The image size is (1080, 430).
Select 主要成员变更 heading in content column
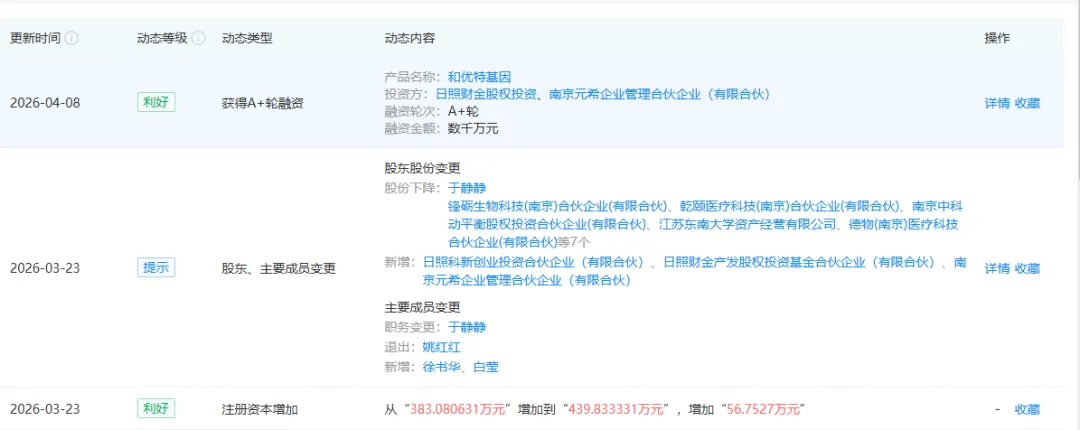tap(422, 307)
